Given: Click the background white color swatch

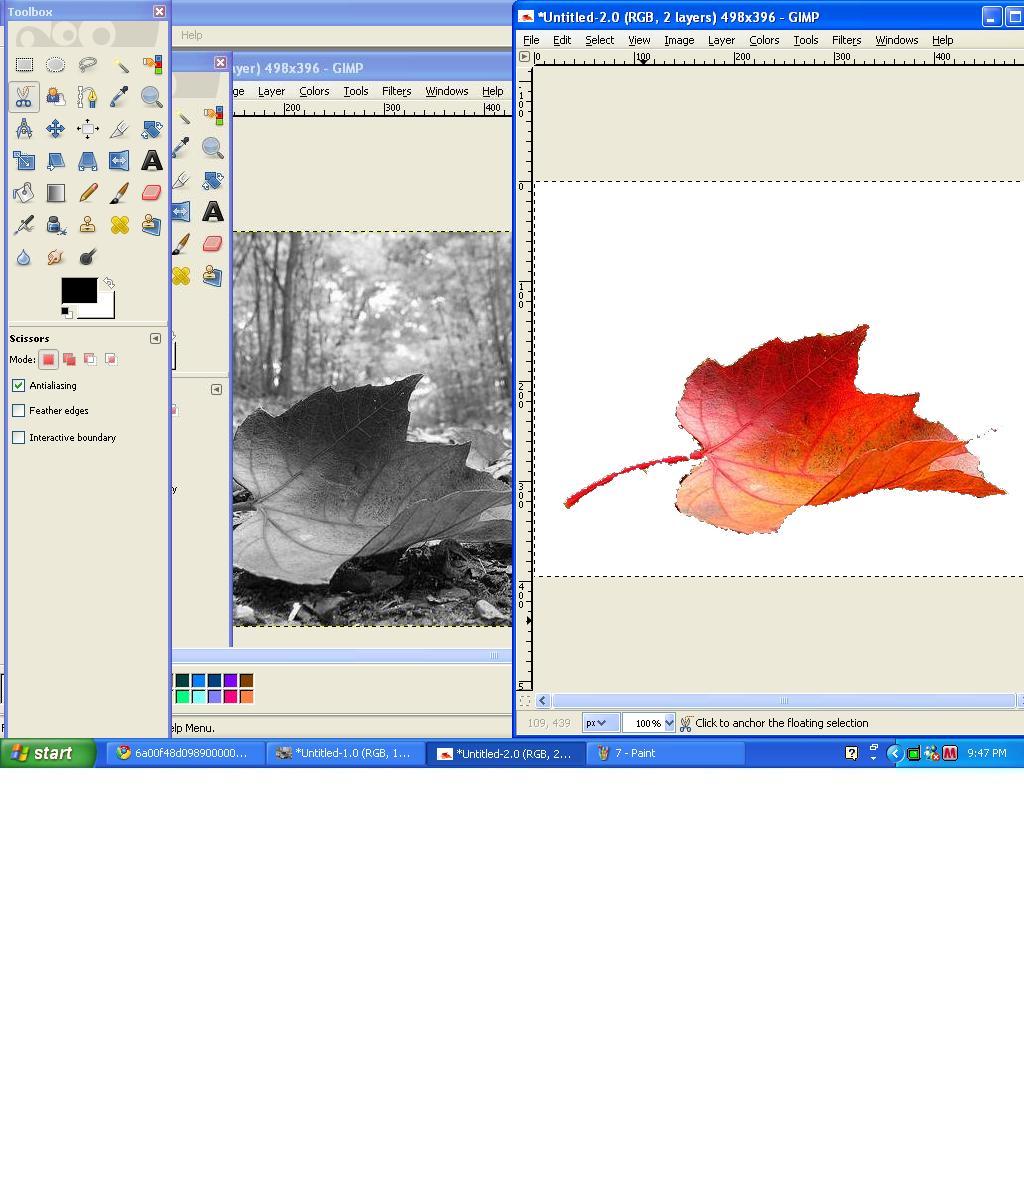Looking at the screenshot, I should [x=105, y=309].
